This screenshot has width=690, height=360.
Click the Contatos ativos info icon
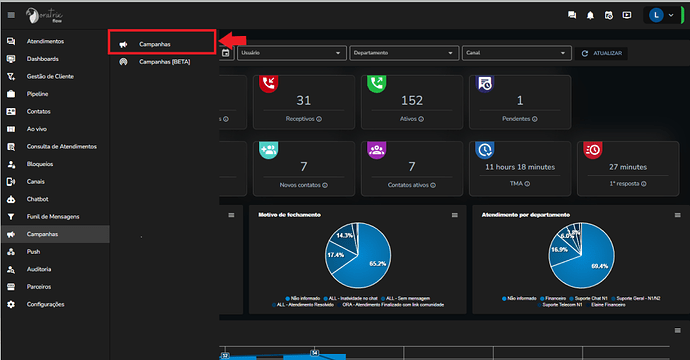433,185
